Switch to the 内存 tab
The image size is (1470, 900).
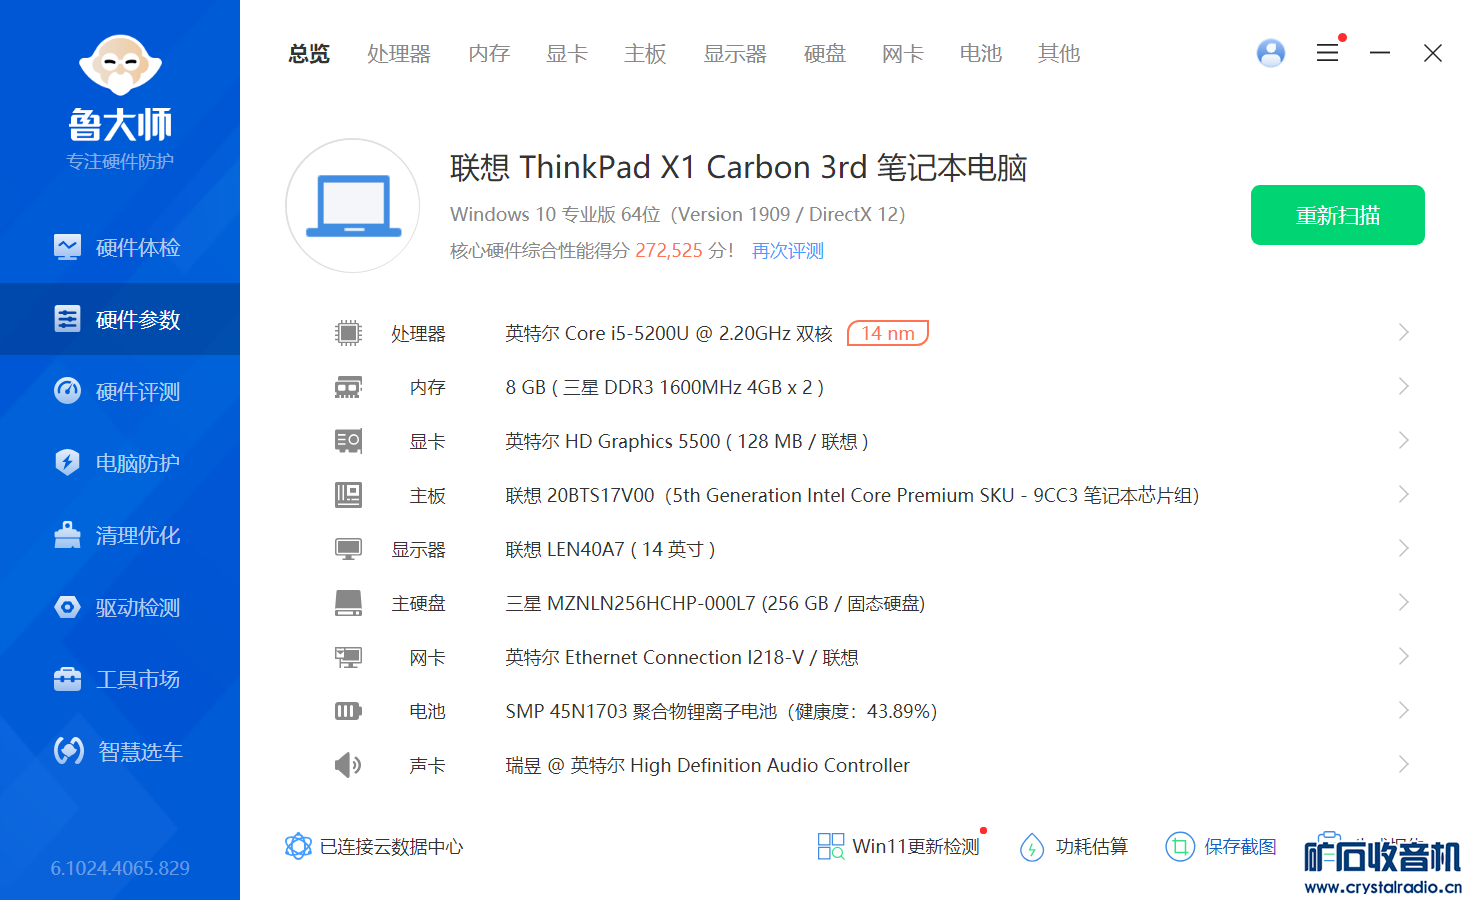pyautogui.click(x=489, y=53)
